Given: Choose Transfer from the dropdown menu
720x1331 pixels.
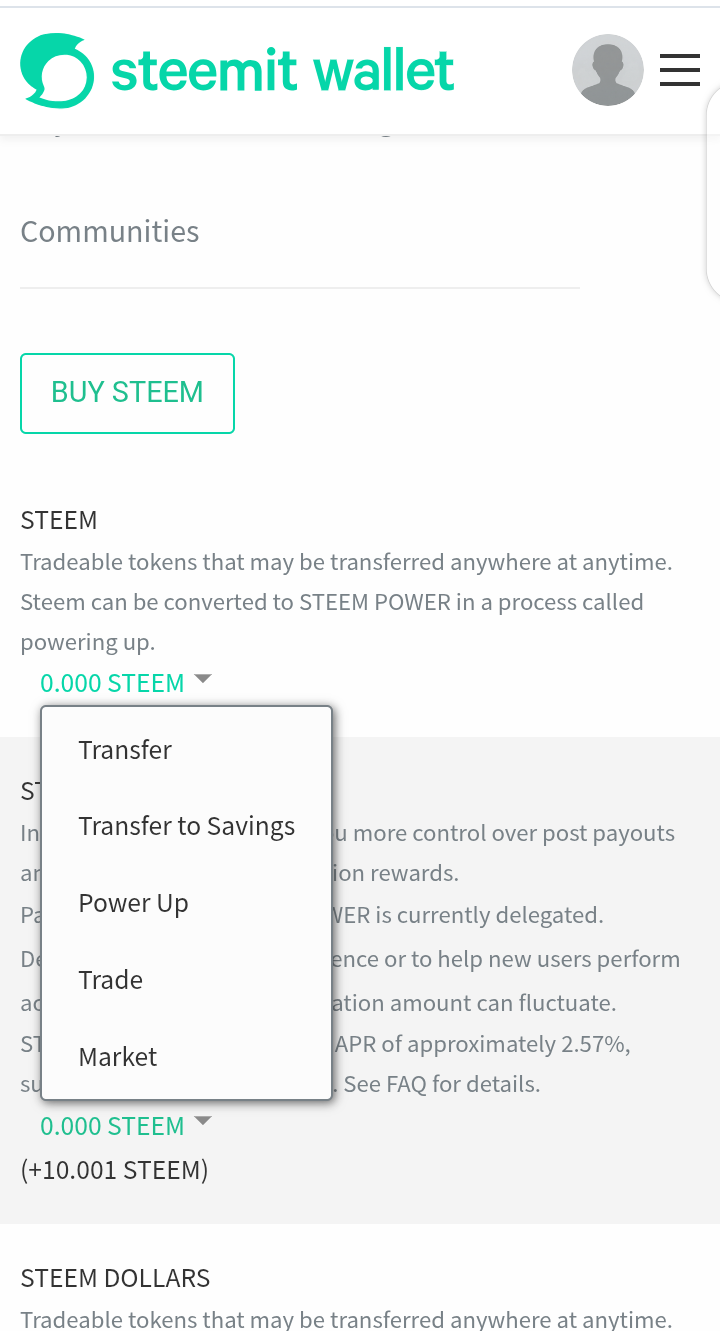Looking at the screenshot, I should coord(125,750).
